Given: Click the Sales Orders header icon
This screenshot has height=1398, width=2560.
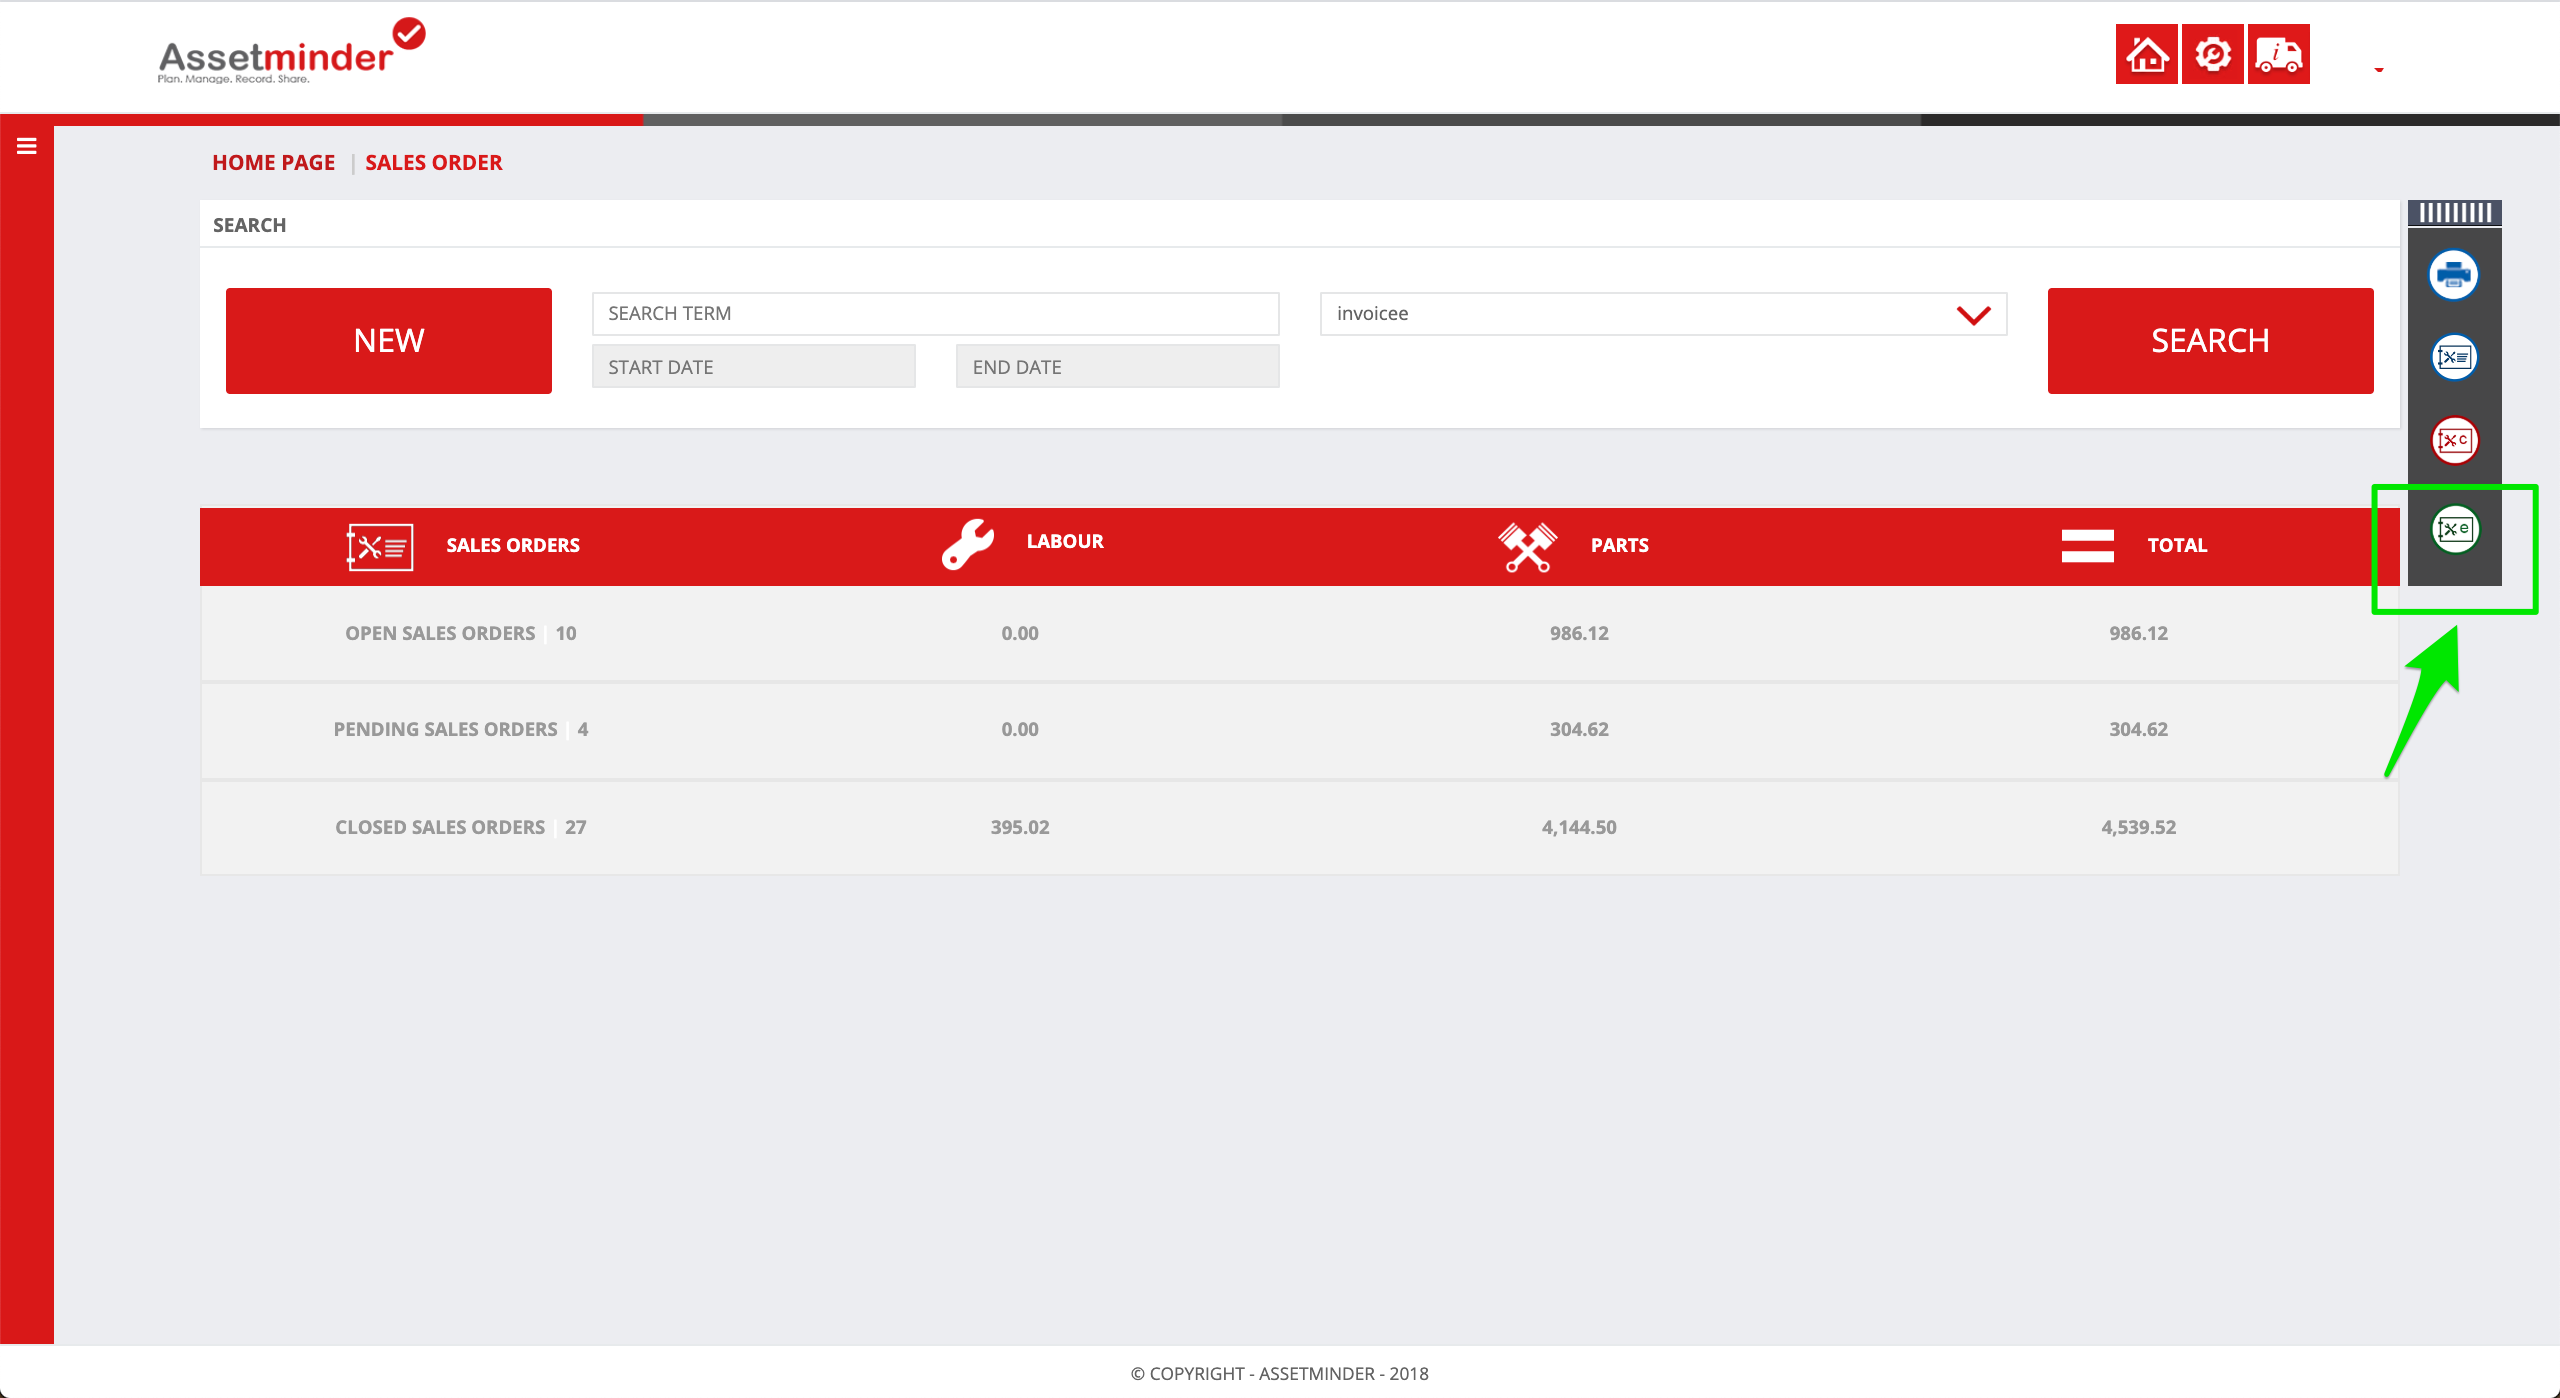Looking at the screenshot, I should (x=379, y=547).
